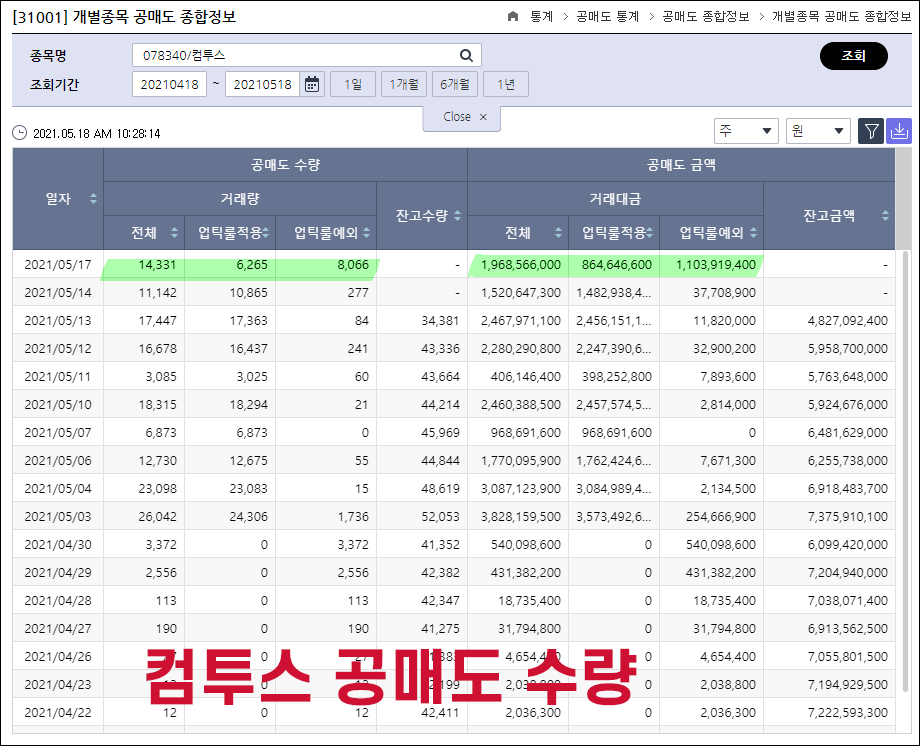Click highlighted volume value 14,331
This screenshot has height=746, width=920.
157,265
